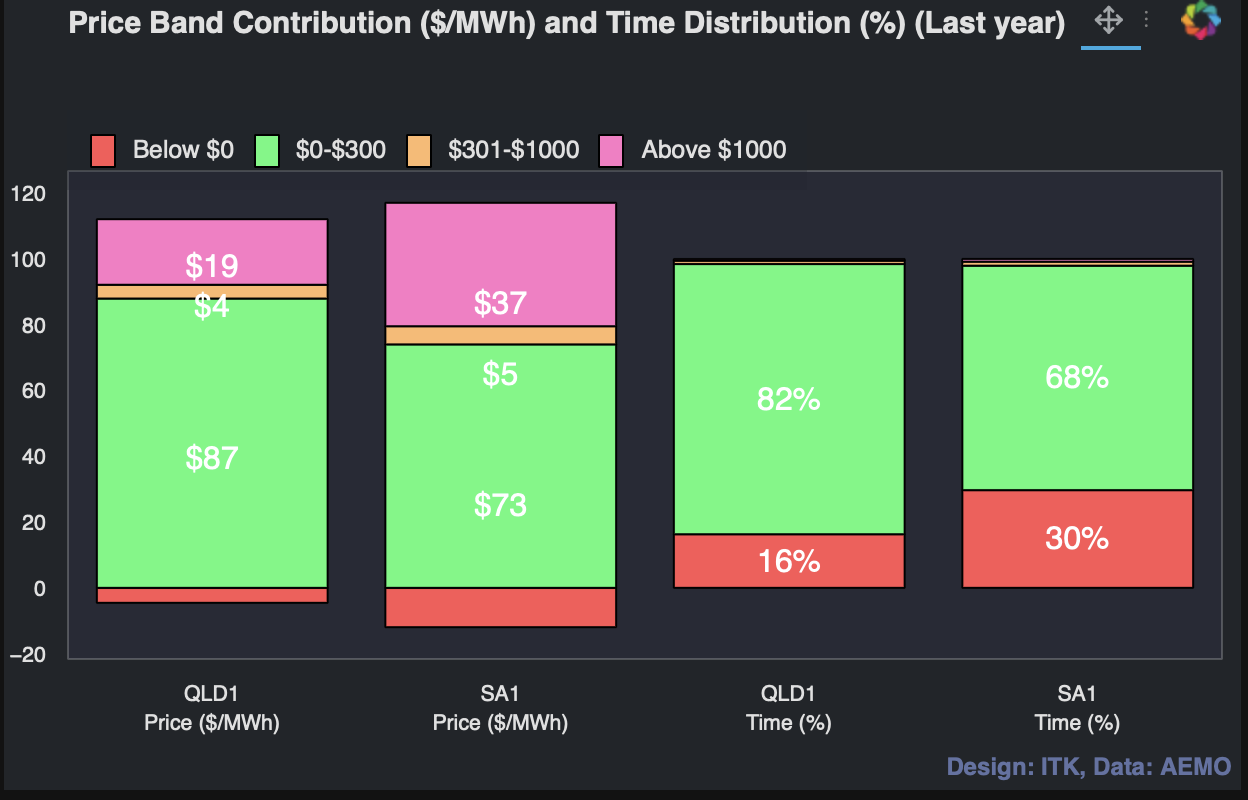Click the QLD1 16% red time segment
This screenshot has width=1248, height=800.
[789, 561]
